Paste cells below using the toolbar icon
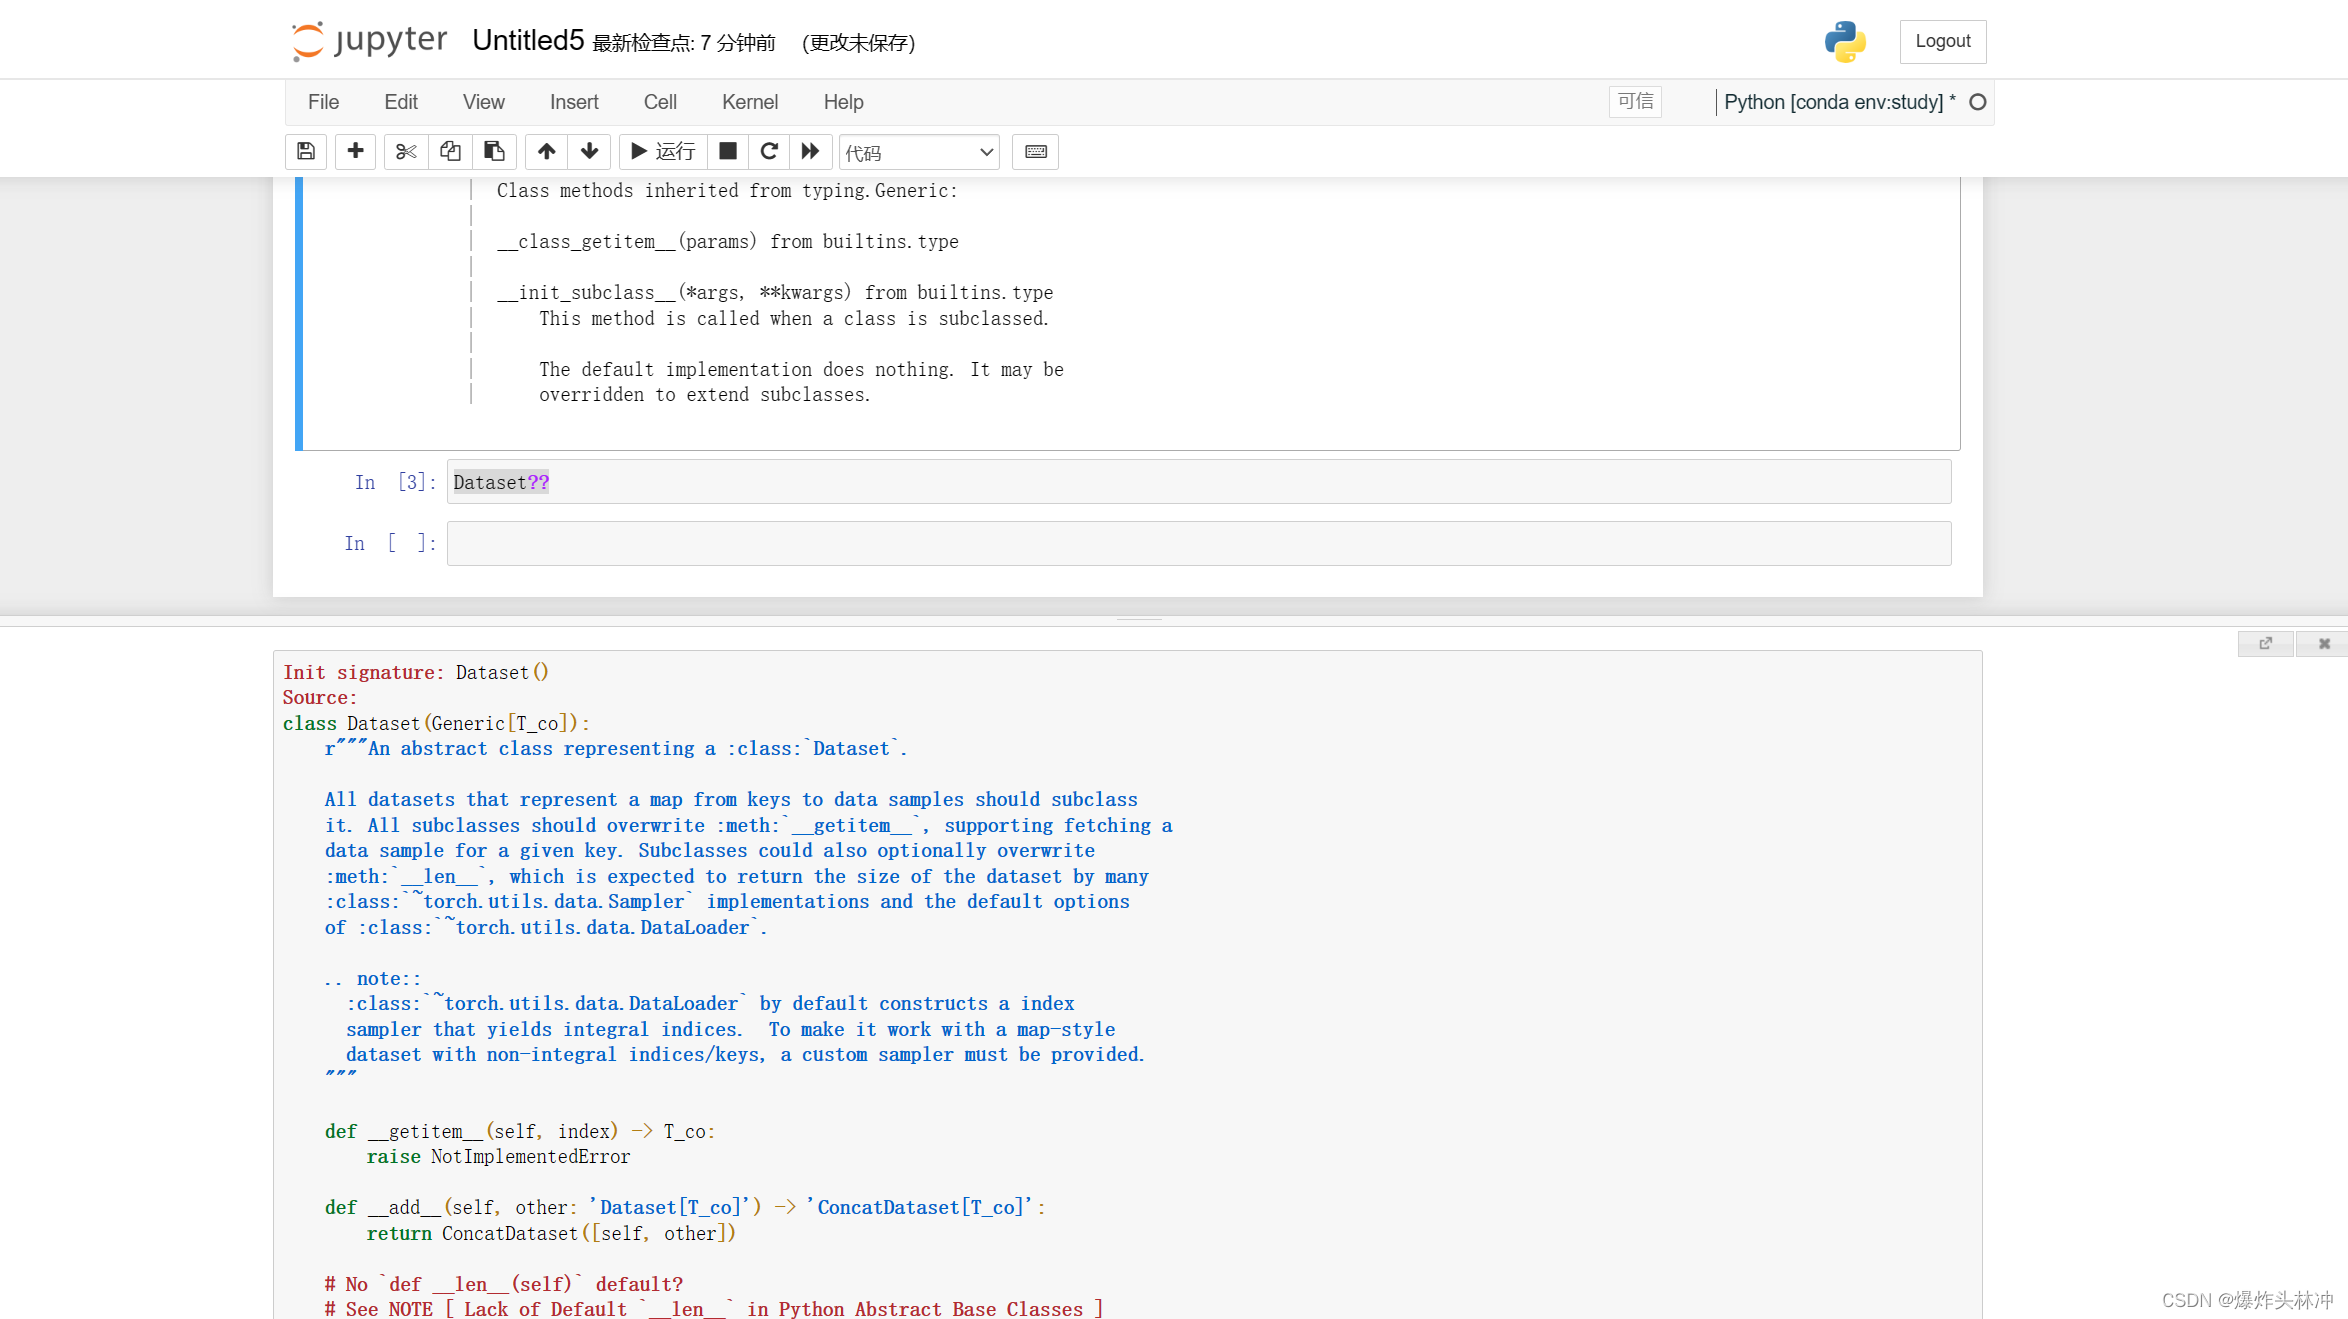 coord(494,152)
